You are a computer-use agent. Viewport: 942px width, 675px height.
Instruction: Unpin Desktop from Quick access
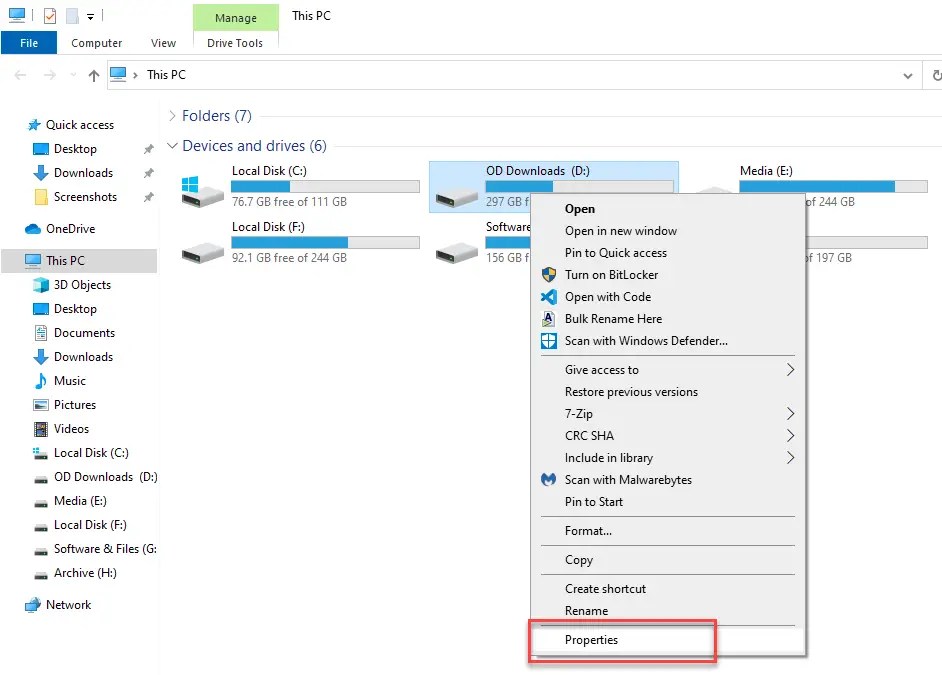pyautogui.click(x=148, y=149)
